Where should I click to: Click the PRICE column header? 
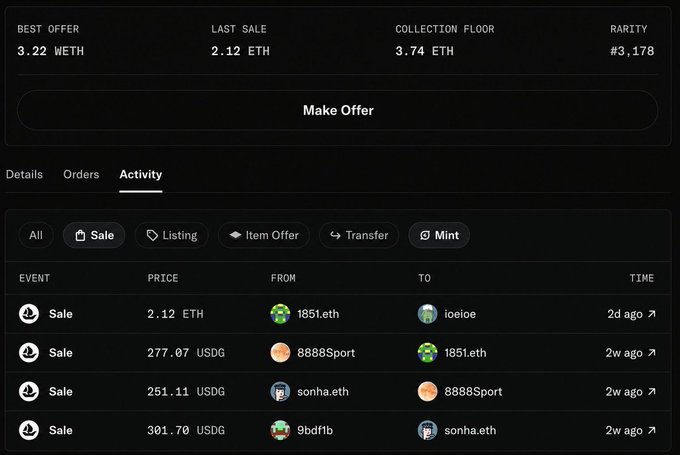[163, 278]
